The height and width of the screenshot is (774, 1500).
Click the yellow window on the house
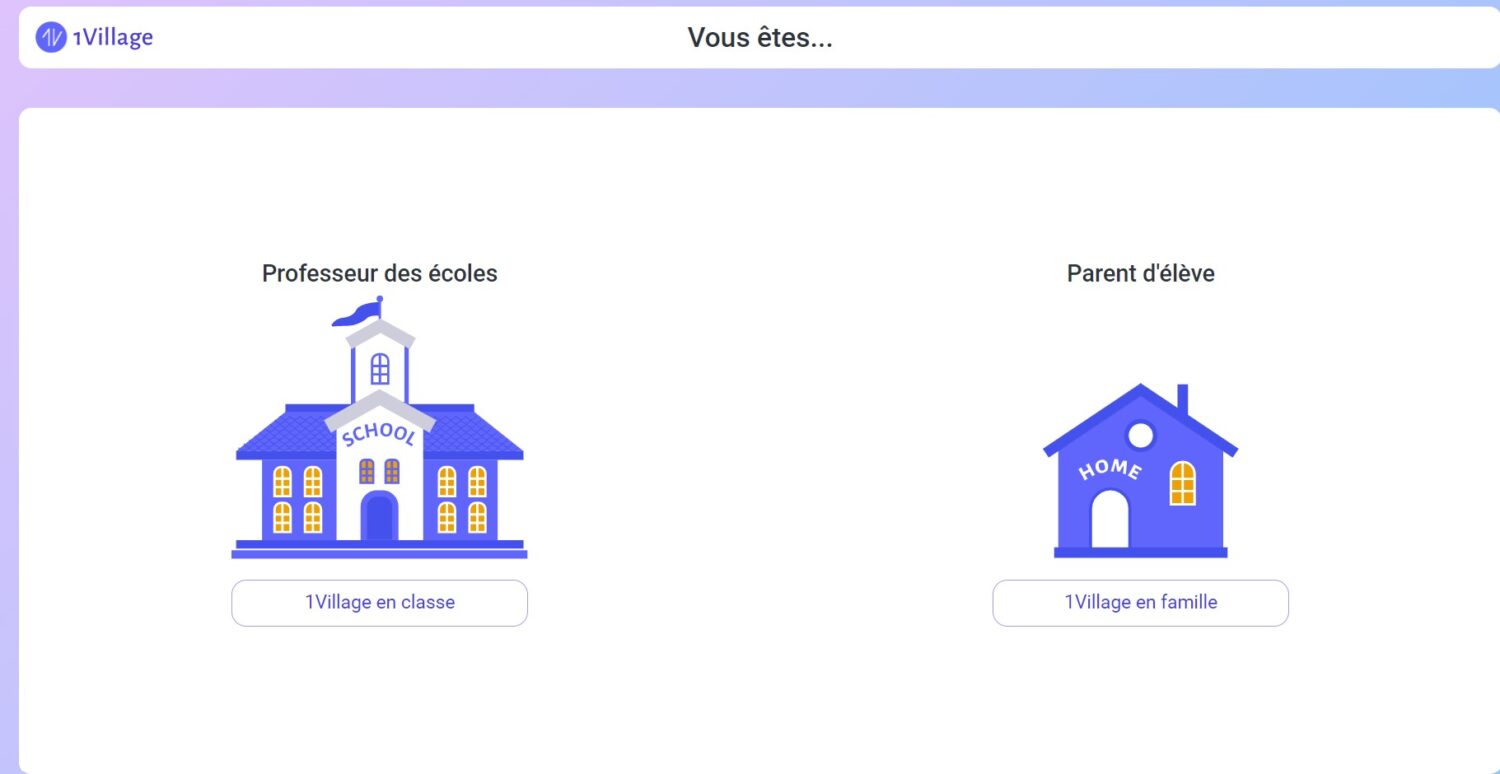[1183, 483]
